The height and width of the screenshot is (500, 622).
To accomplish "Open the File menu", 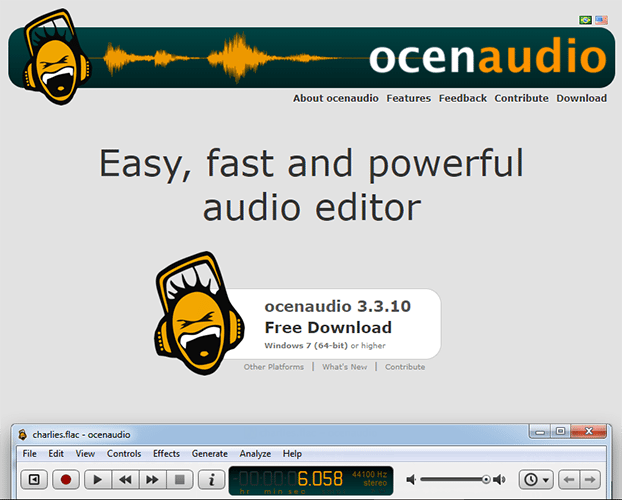I will [x=29, y=454].
